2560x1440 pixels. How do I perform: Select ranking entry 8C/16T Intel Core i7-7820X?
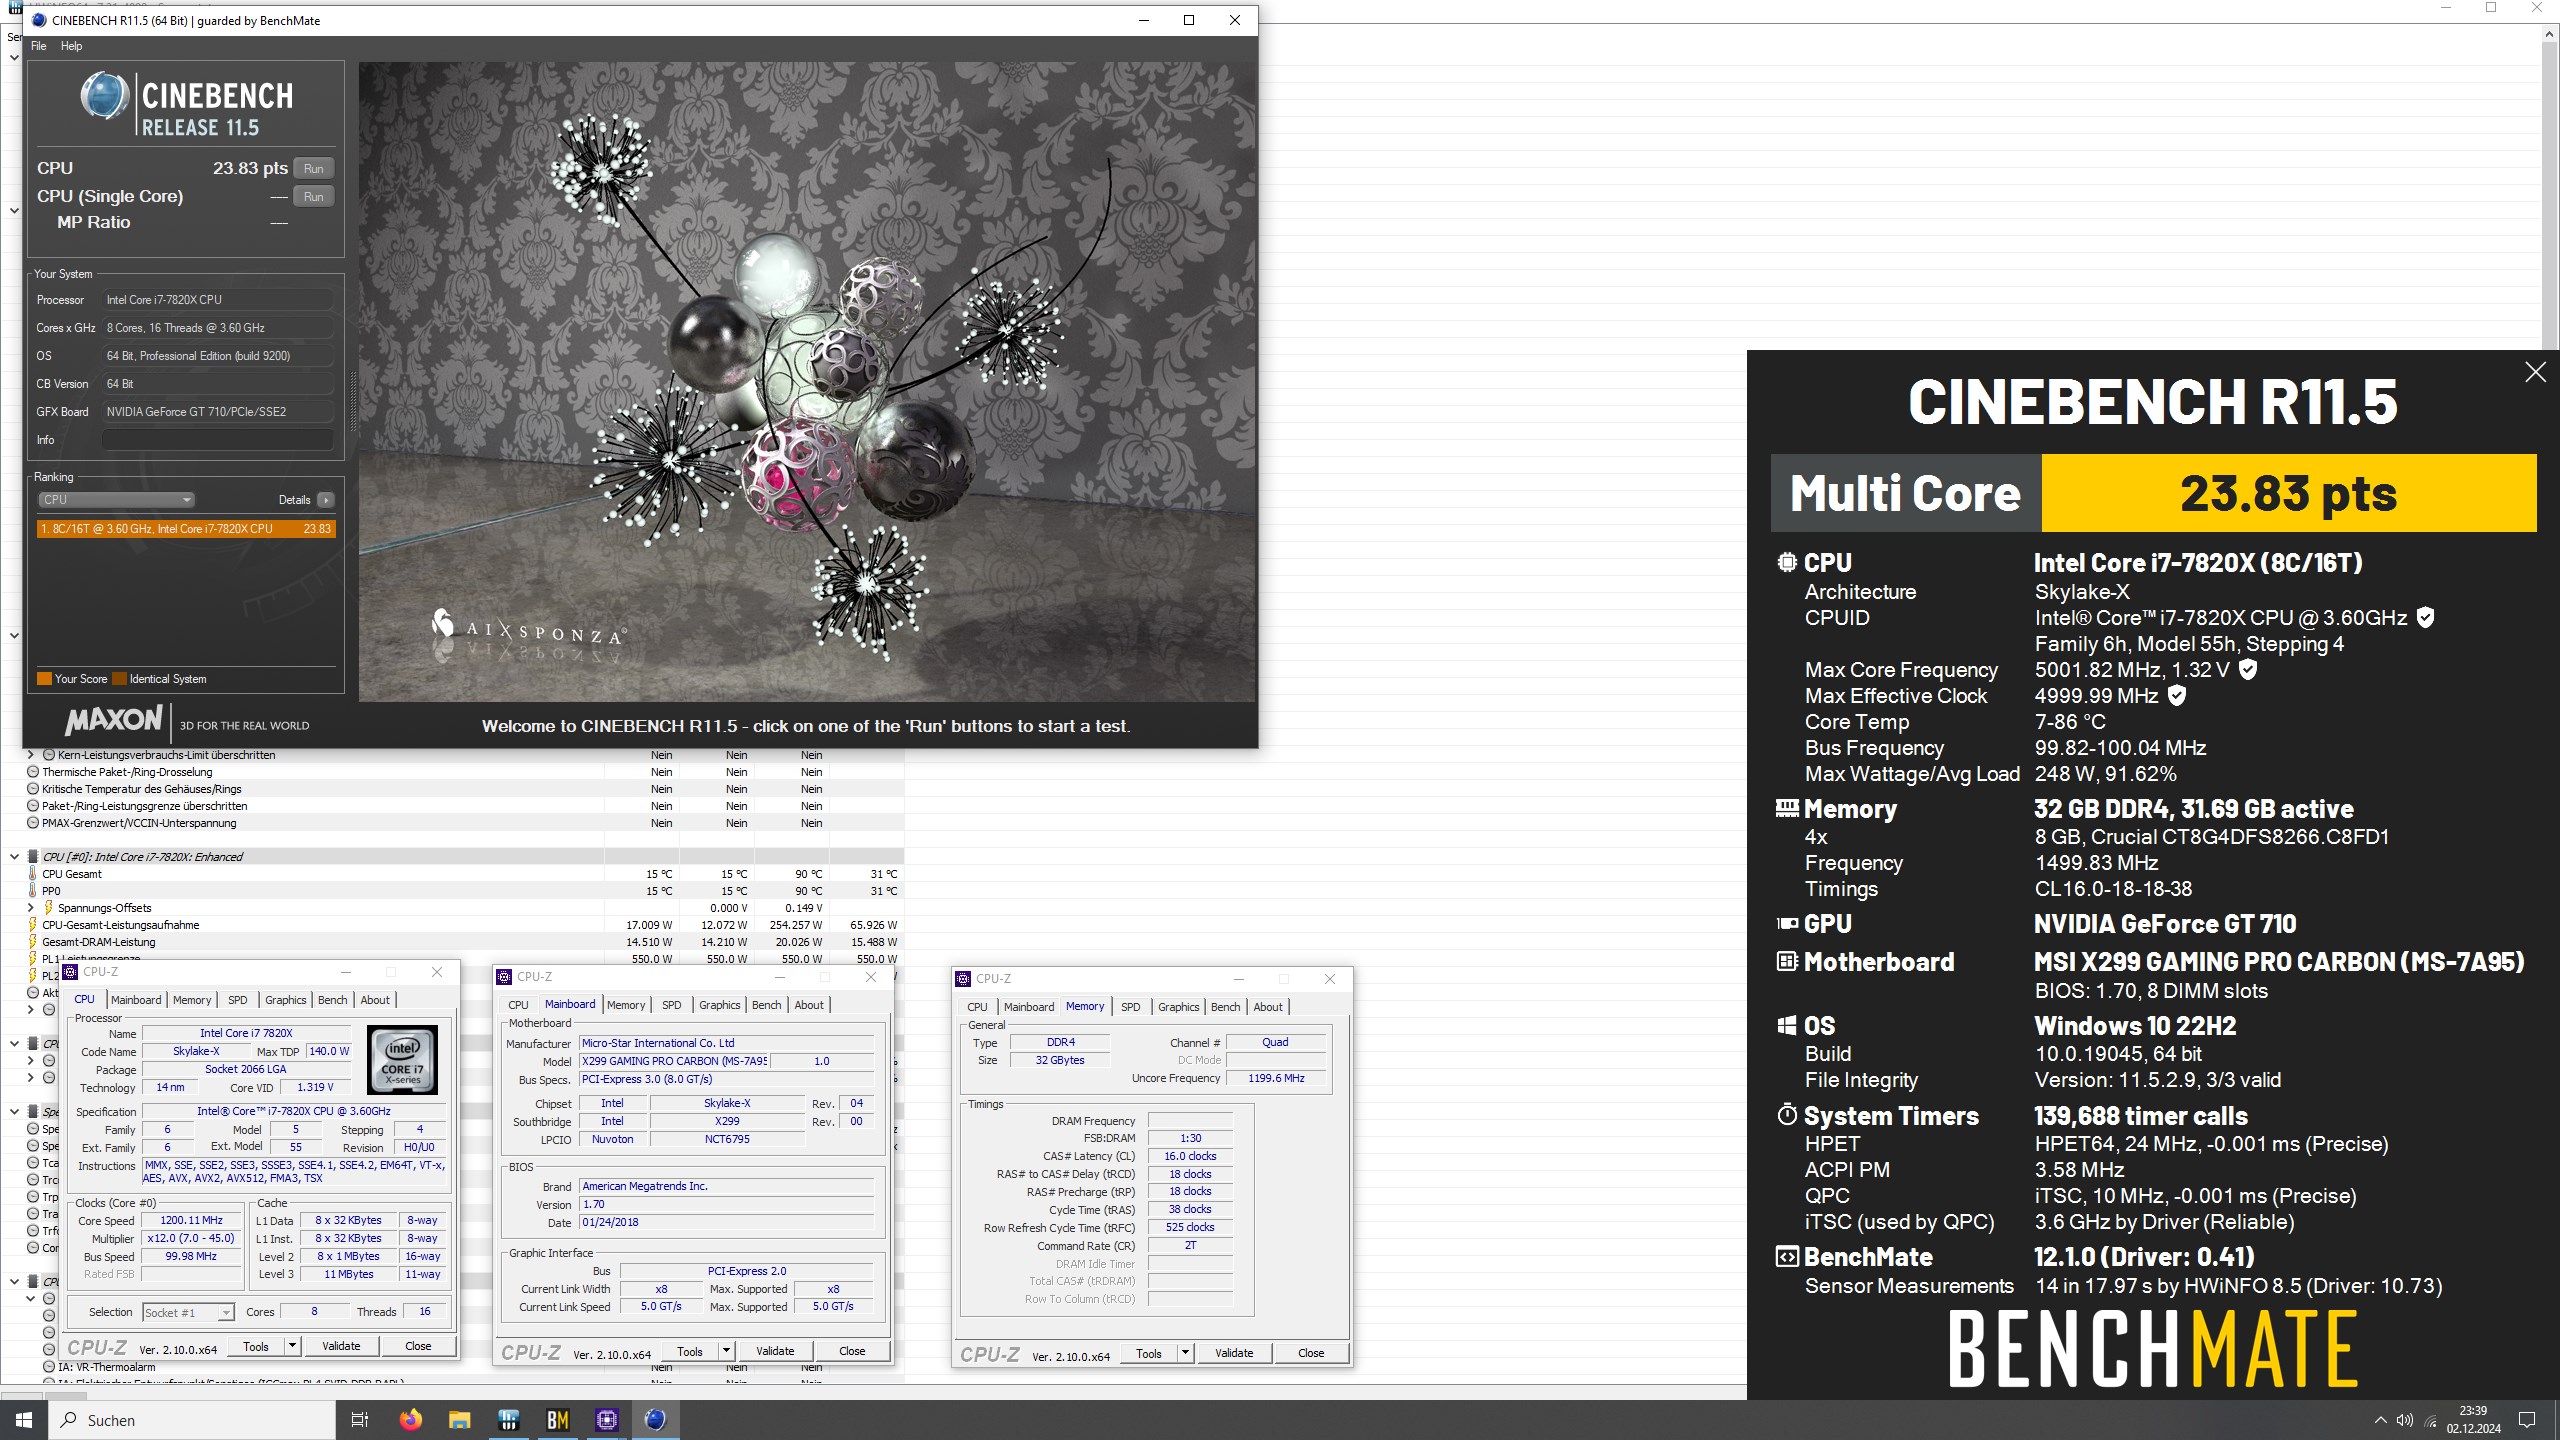pyautogui.click(x=186, y=529)
